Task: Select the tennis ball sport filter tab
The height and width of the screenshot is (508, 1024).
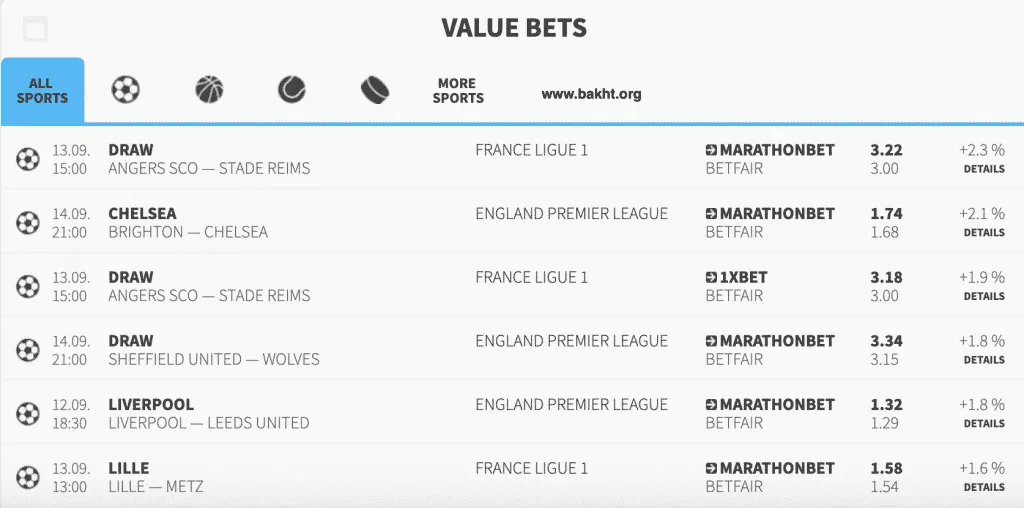Action: coord(291,91)
